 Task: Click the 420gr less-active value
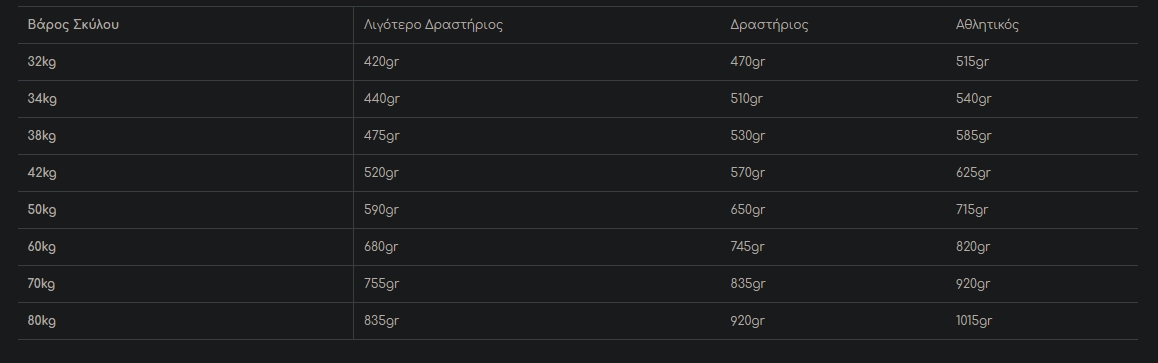click(x=382, y=62)
